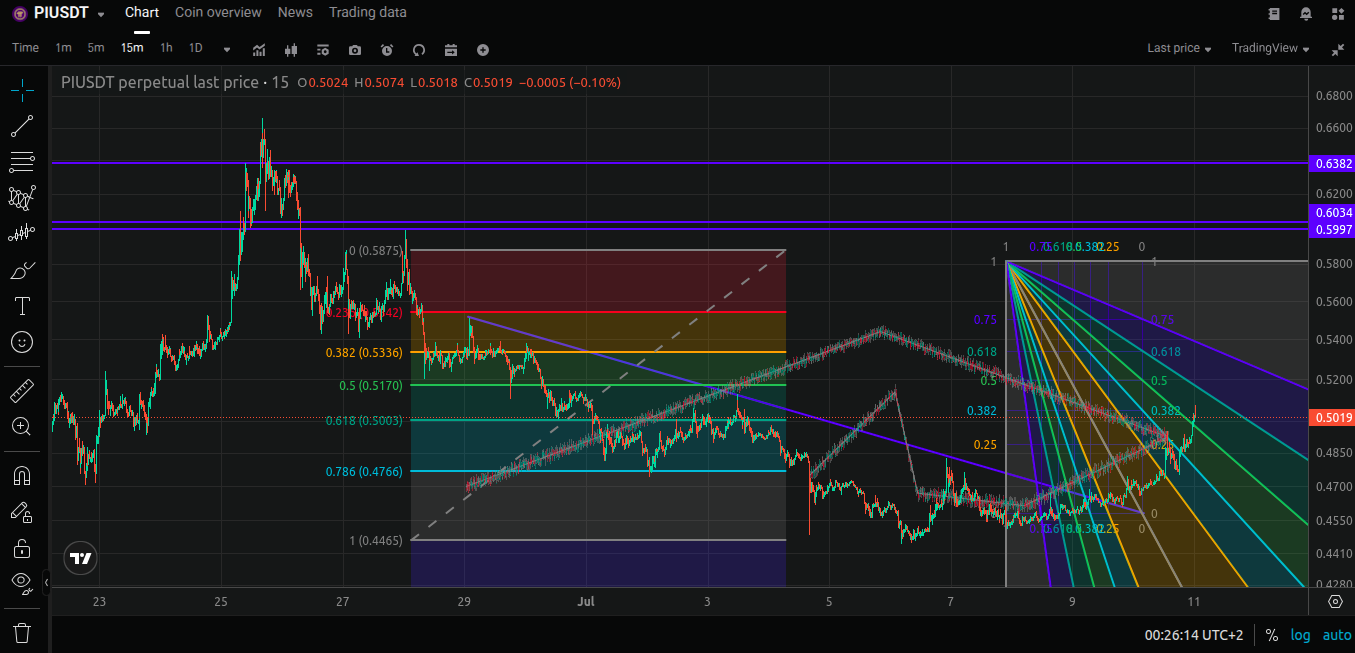Open the indicators menu in toolbar

(259, 49)
